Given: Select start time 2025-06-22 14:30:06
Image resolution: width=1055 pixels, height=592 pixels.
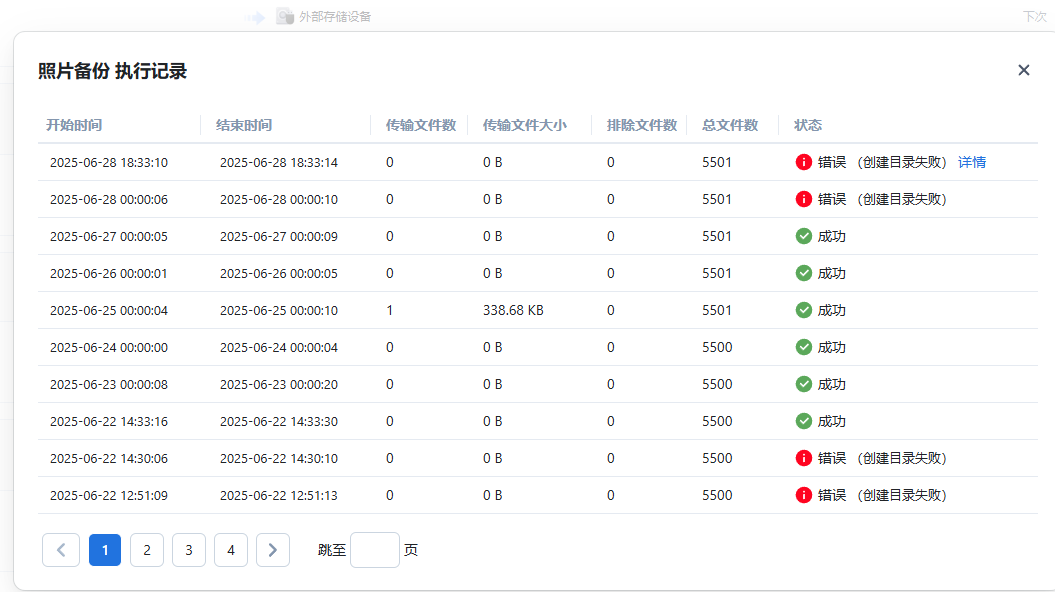Looking at the screenshot, I should 109,458.
